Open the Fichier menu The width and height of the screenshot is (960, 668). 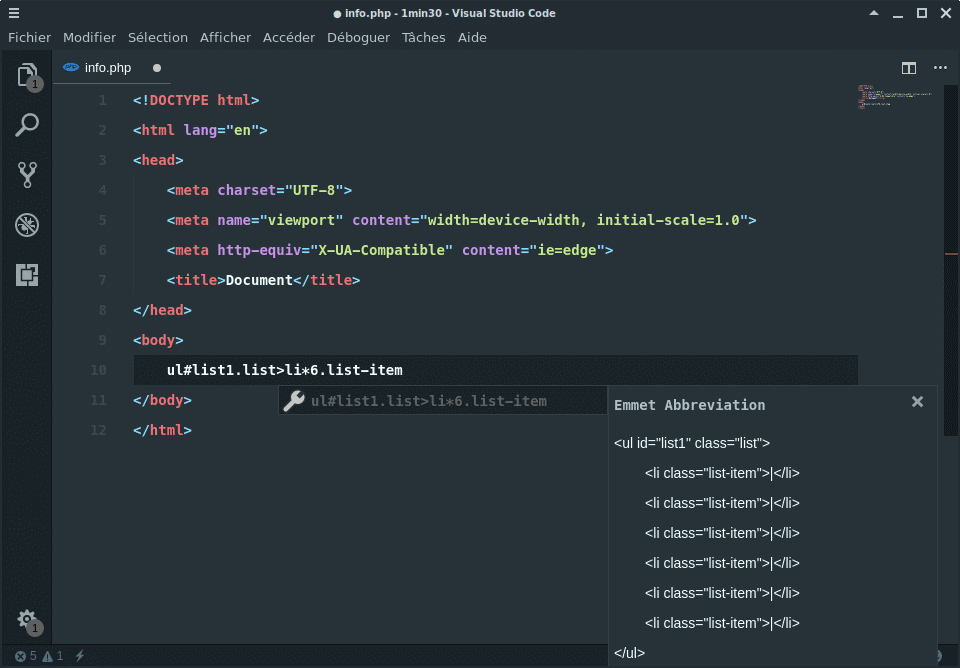(29, 37)
